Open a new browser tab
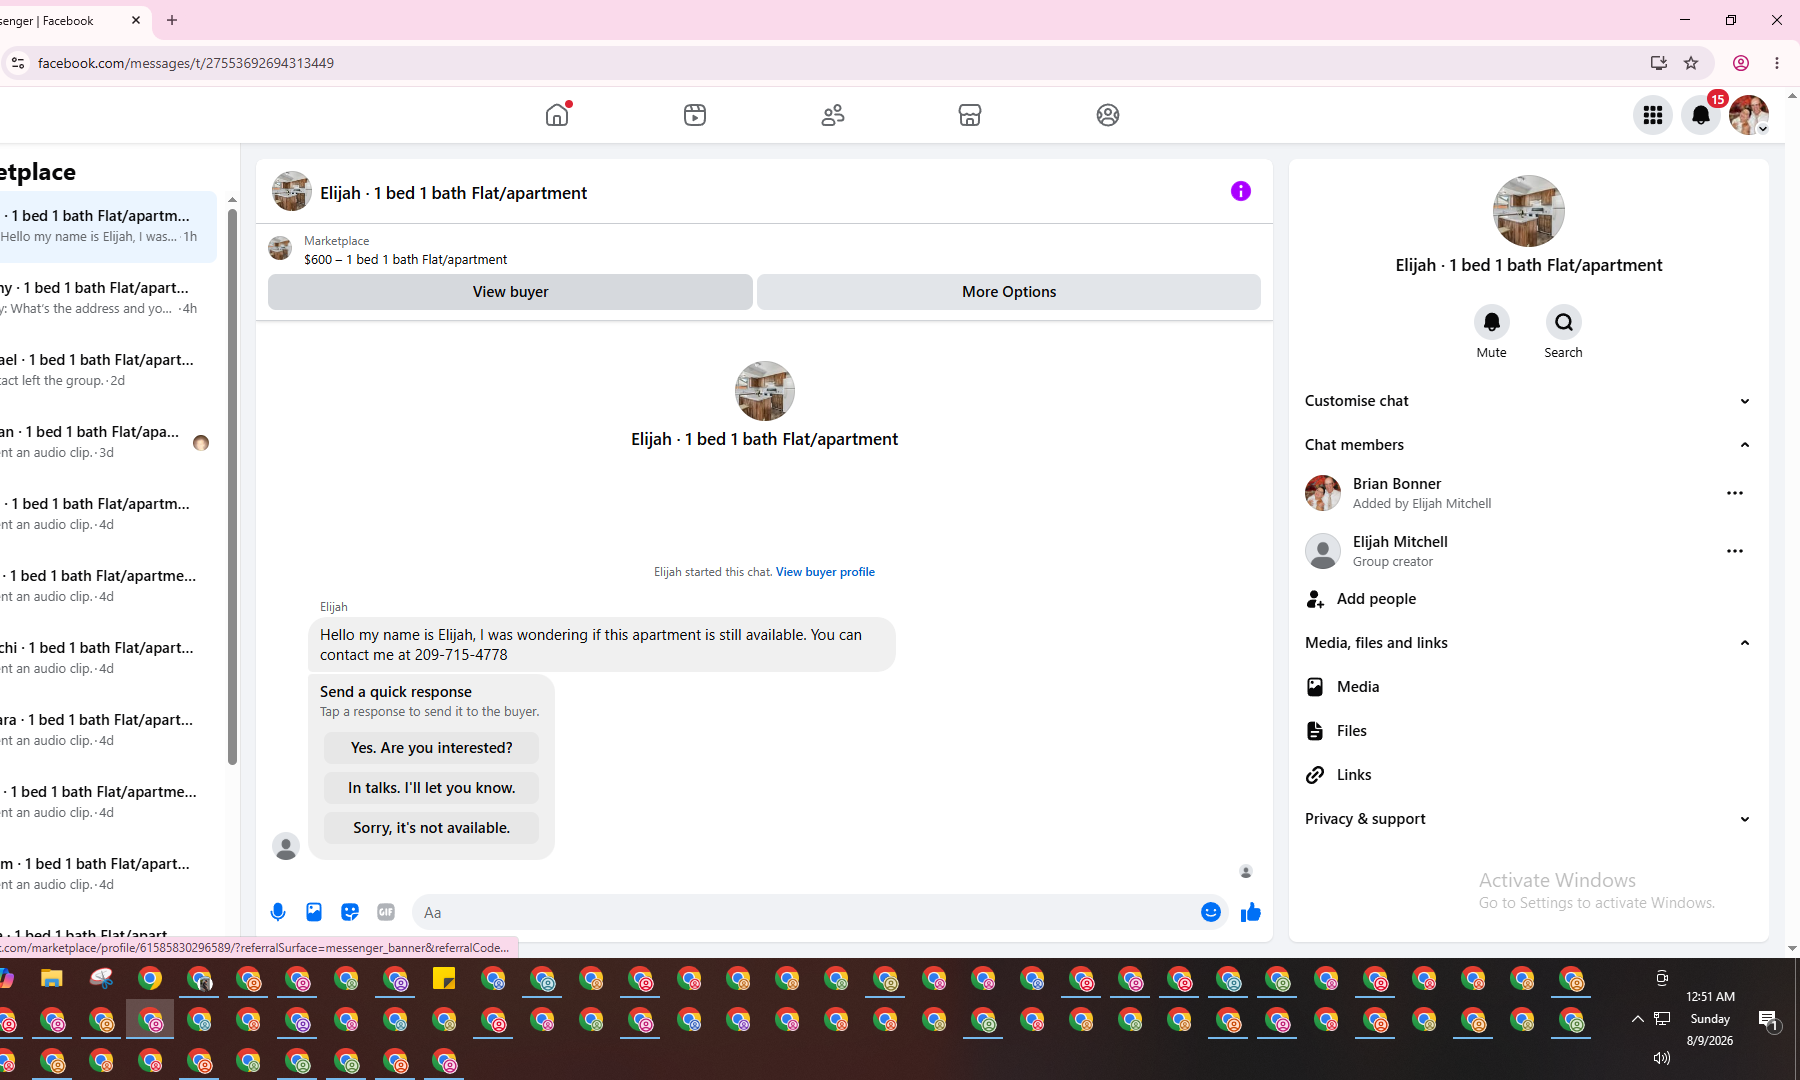 pos(172,20)
